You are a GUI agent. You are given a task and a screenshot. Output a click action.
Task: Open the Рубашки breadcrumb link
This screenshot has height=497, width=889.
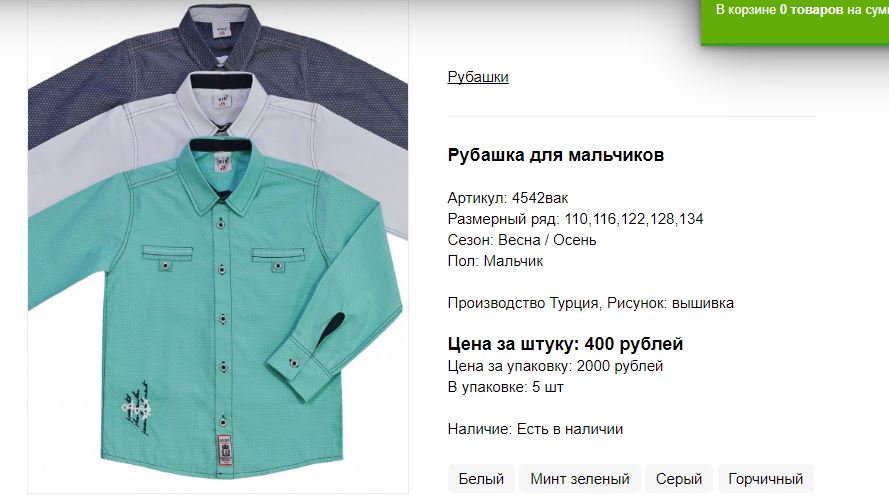click(478, 77)
